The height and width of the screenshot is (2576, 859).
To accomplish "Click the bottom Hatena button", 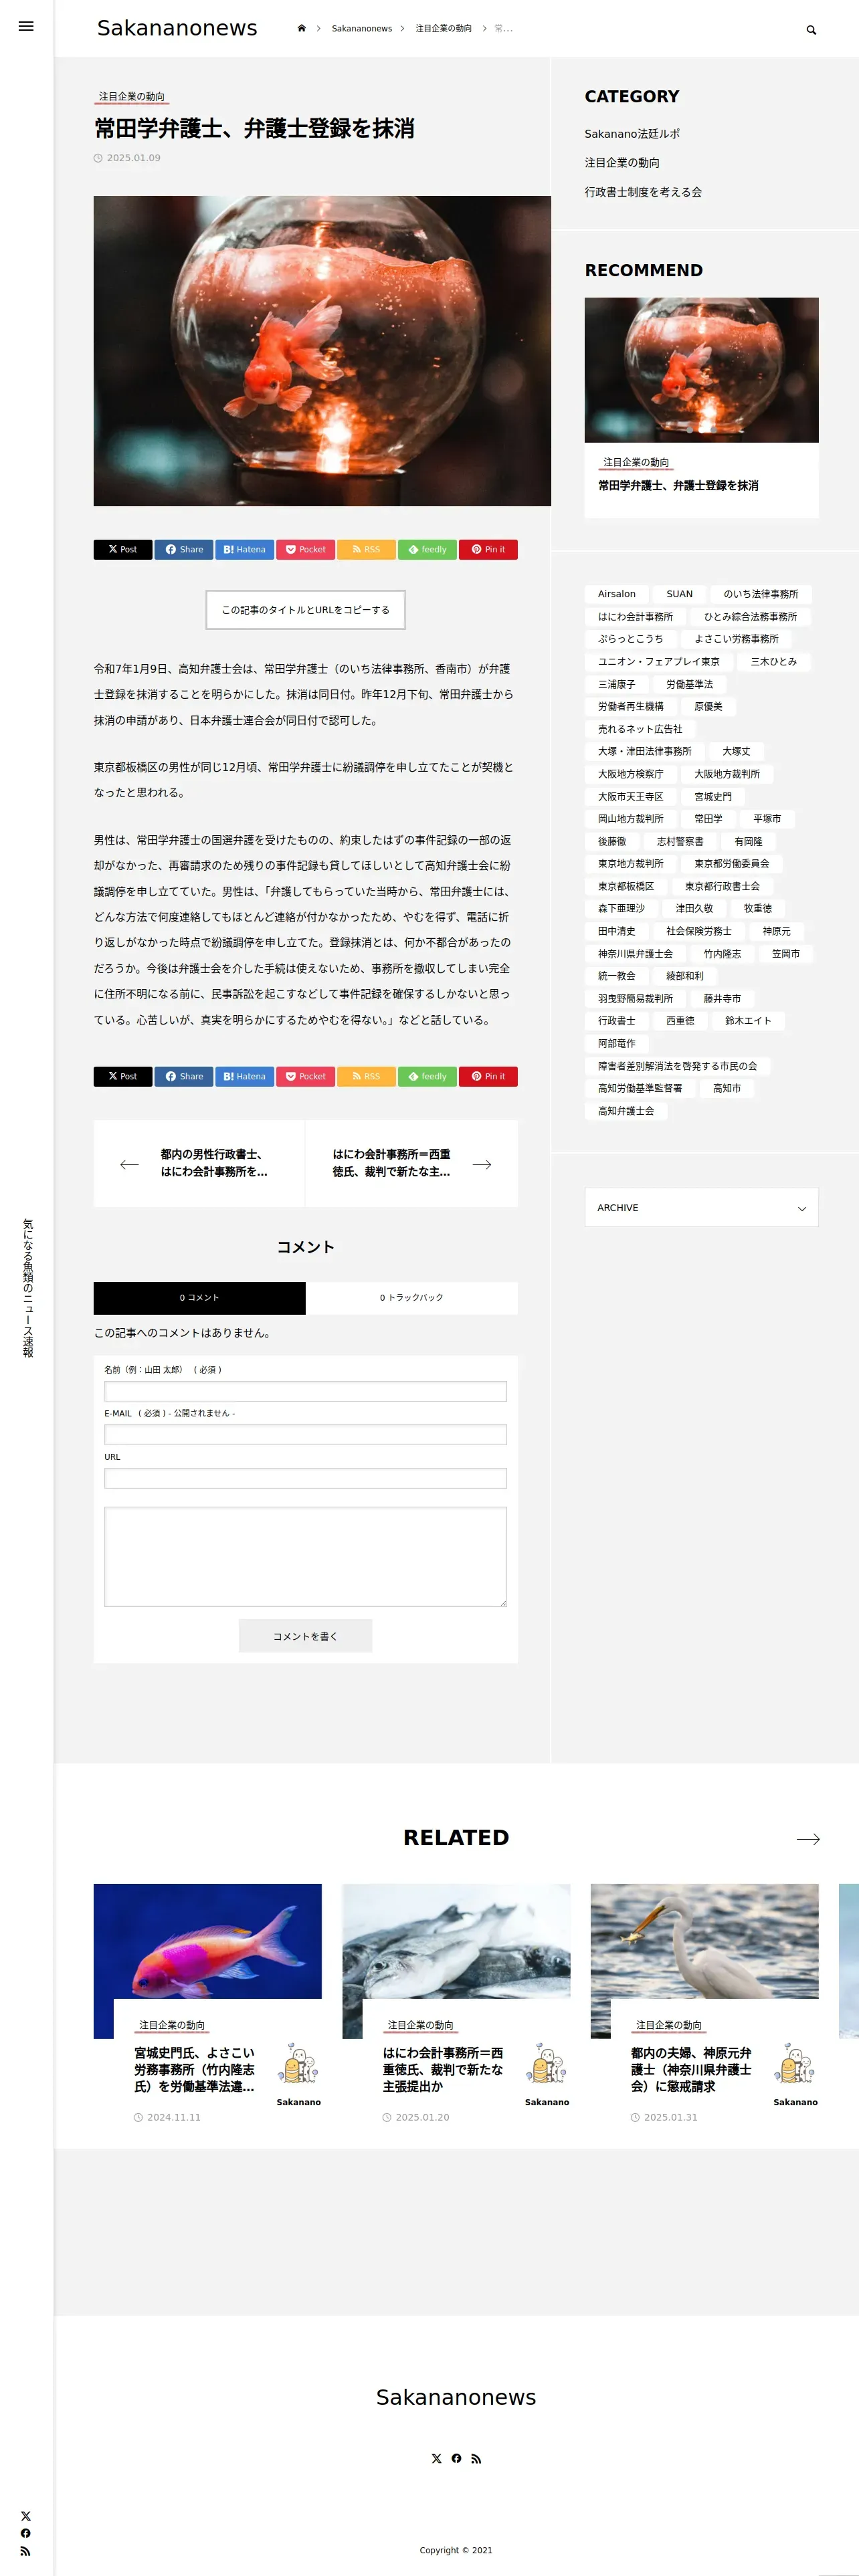I will click(x=244, y=1076).
